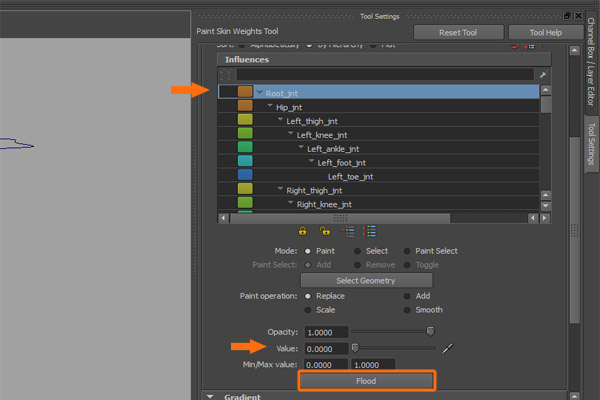The image size is (600, 400).
Task: Set paint operation to Add
Action: (408, 297)
